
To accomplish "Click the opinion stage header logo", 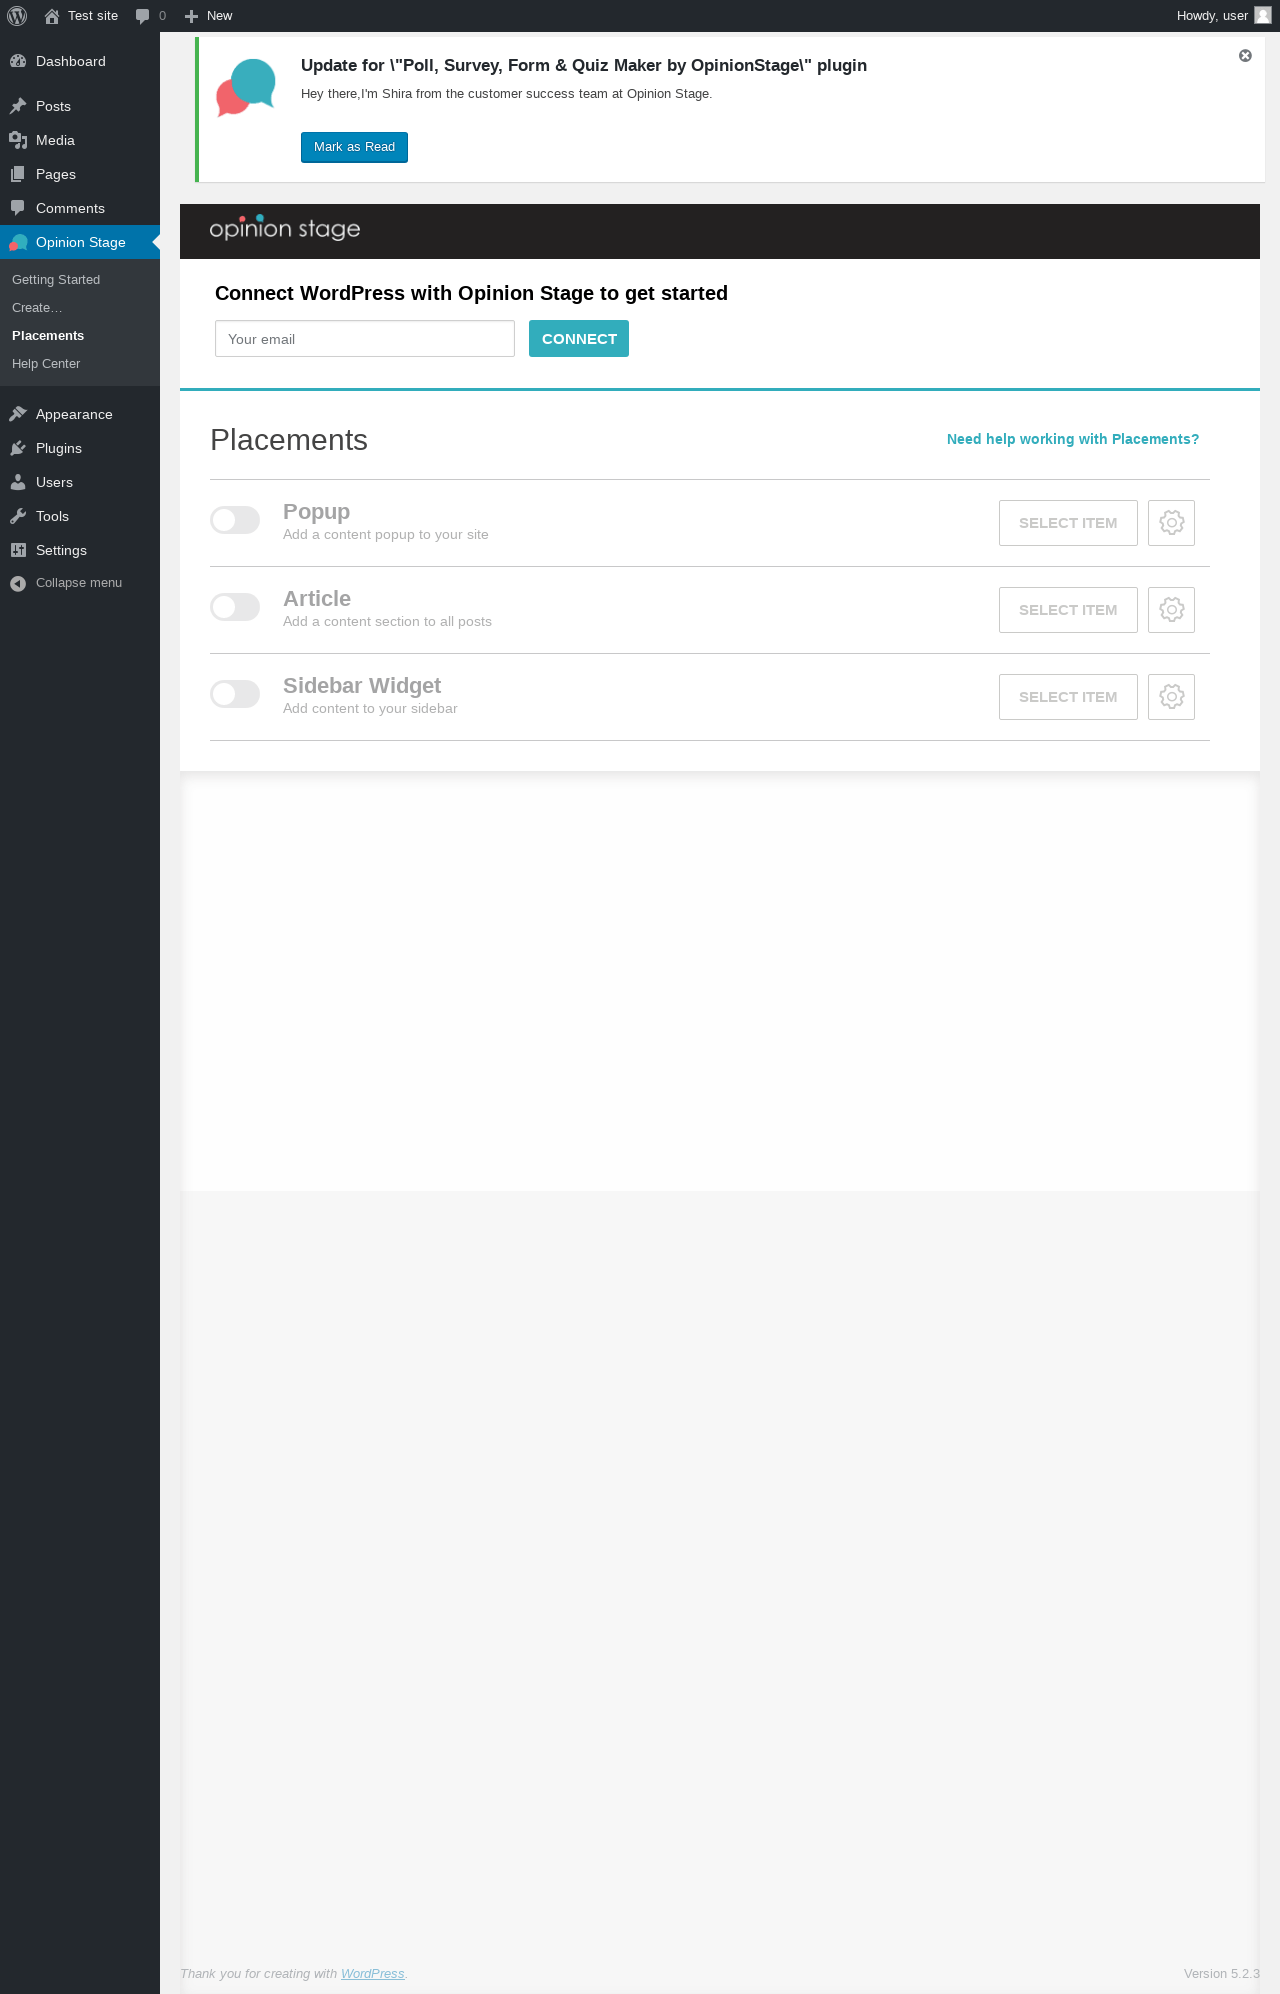I will point(285,228).
